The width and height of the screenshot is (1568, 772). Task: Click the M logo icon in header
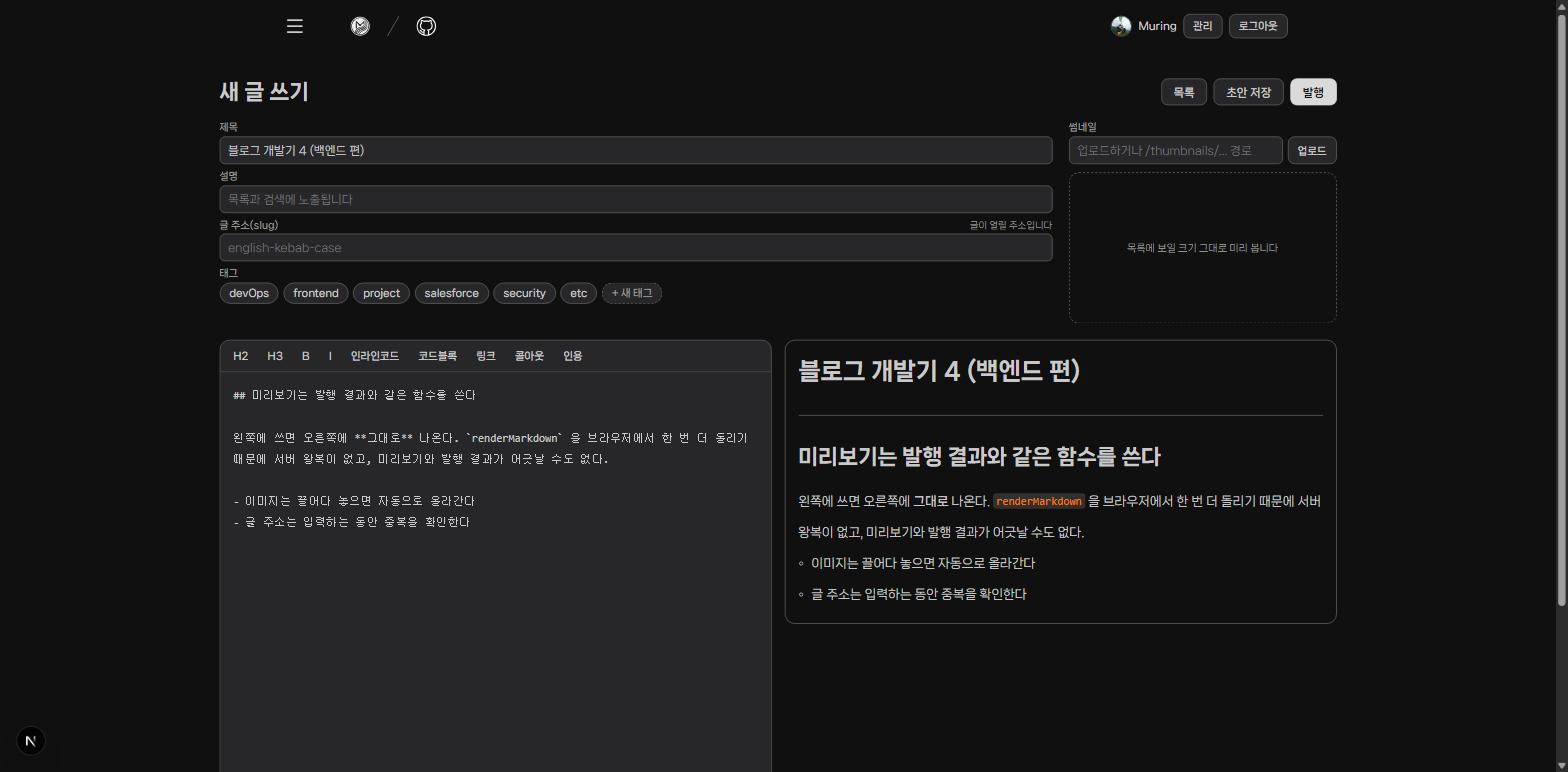click(x=360, y=26)
